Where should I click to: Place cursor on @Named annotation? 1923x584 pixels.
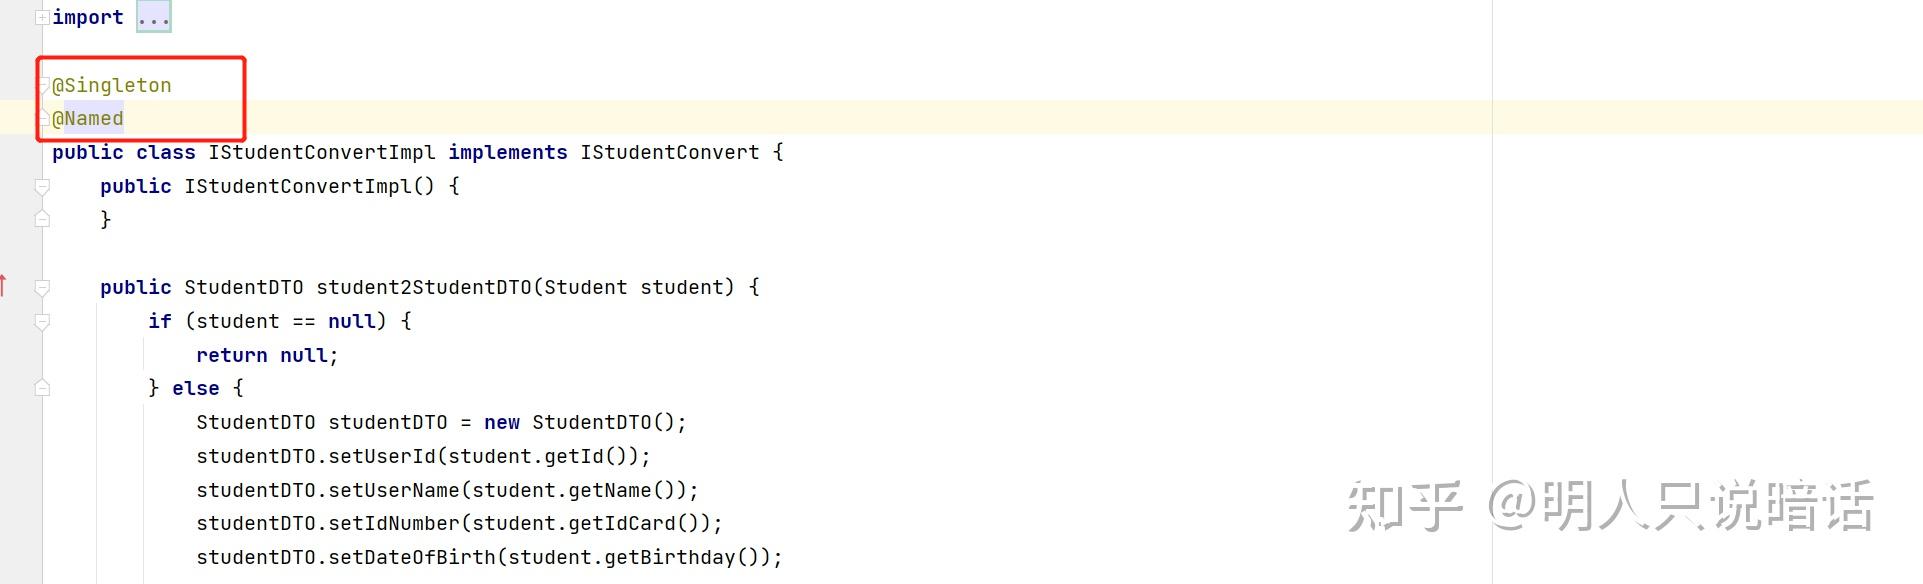(x=88, y=118)
